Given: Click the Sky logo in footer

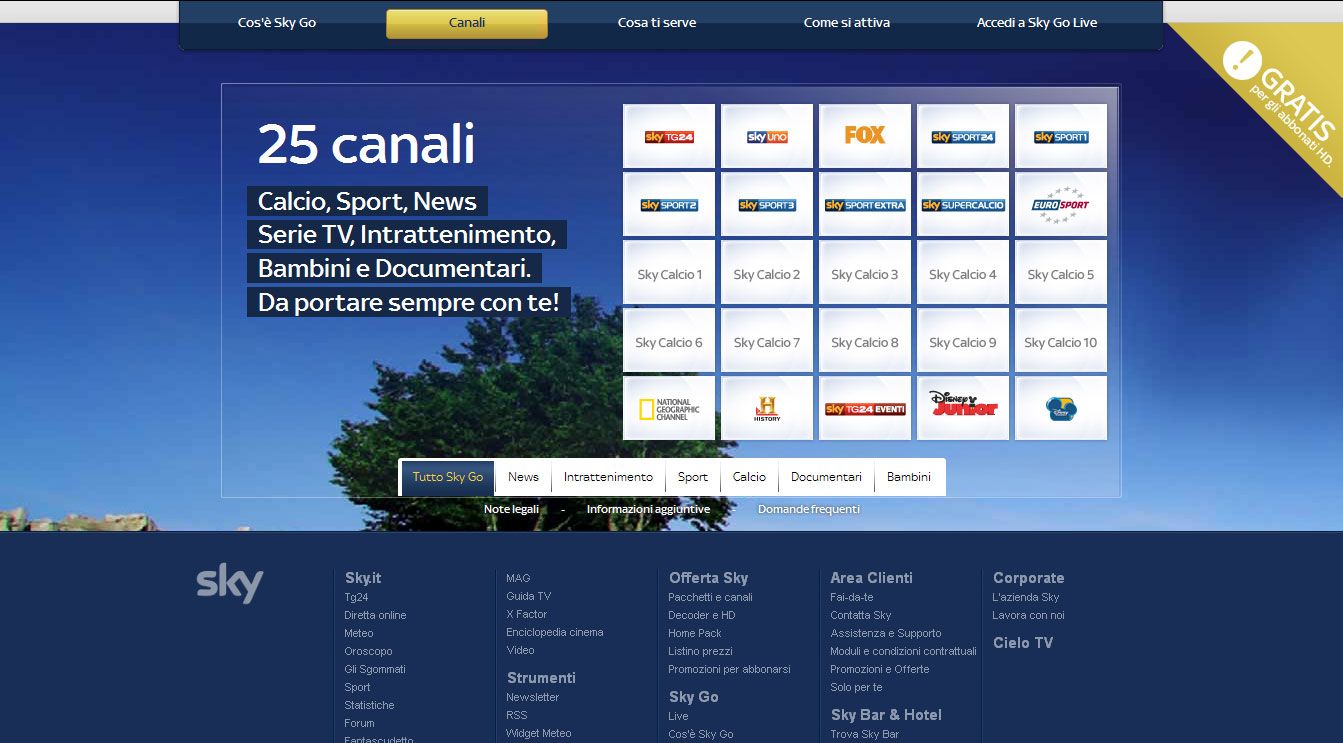Looking at the screenshot, I should pyautogui.click(x=230, y=583).
